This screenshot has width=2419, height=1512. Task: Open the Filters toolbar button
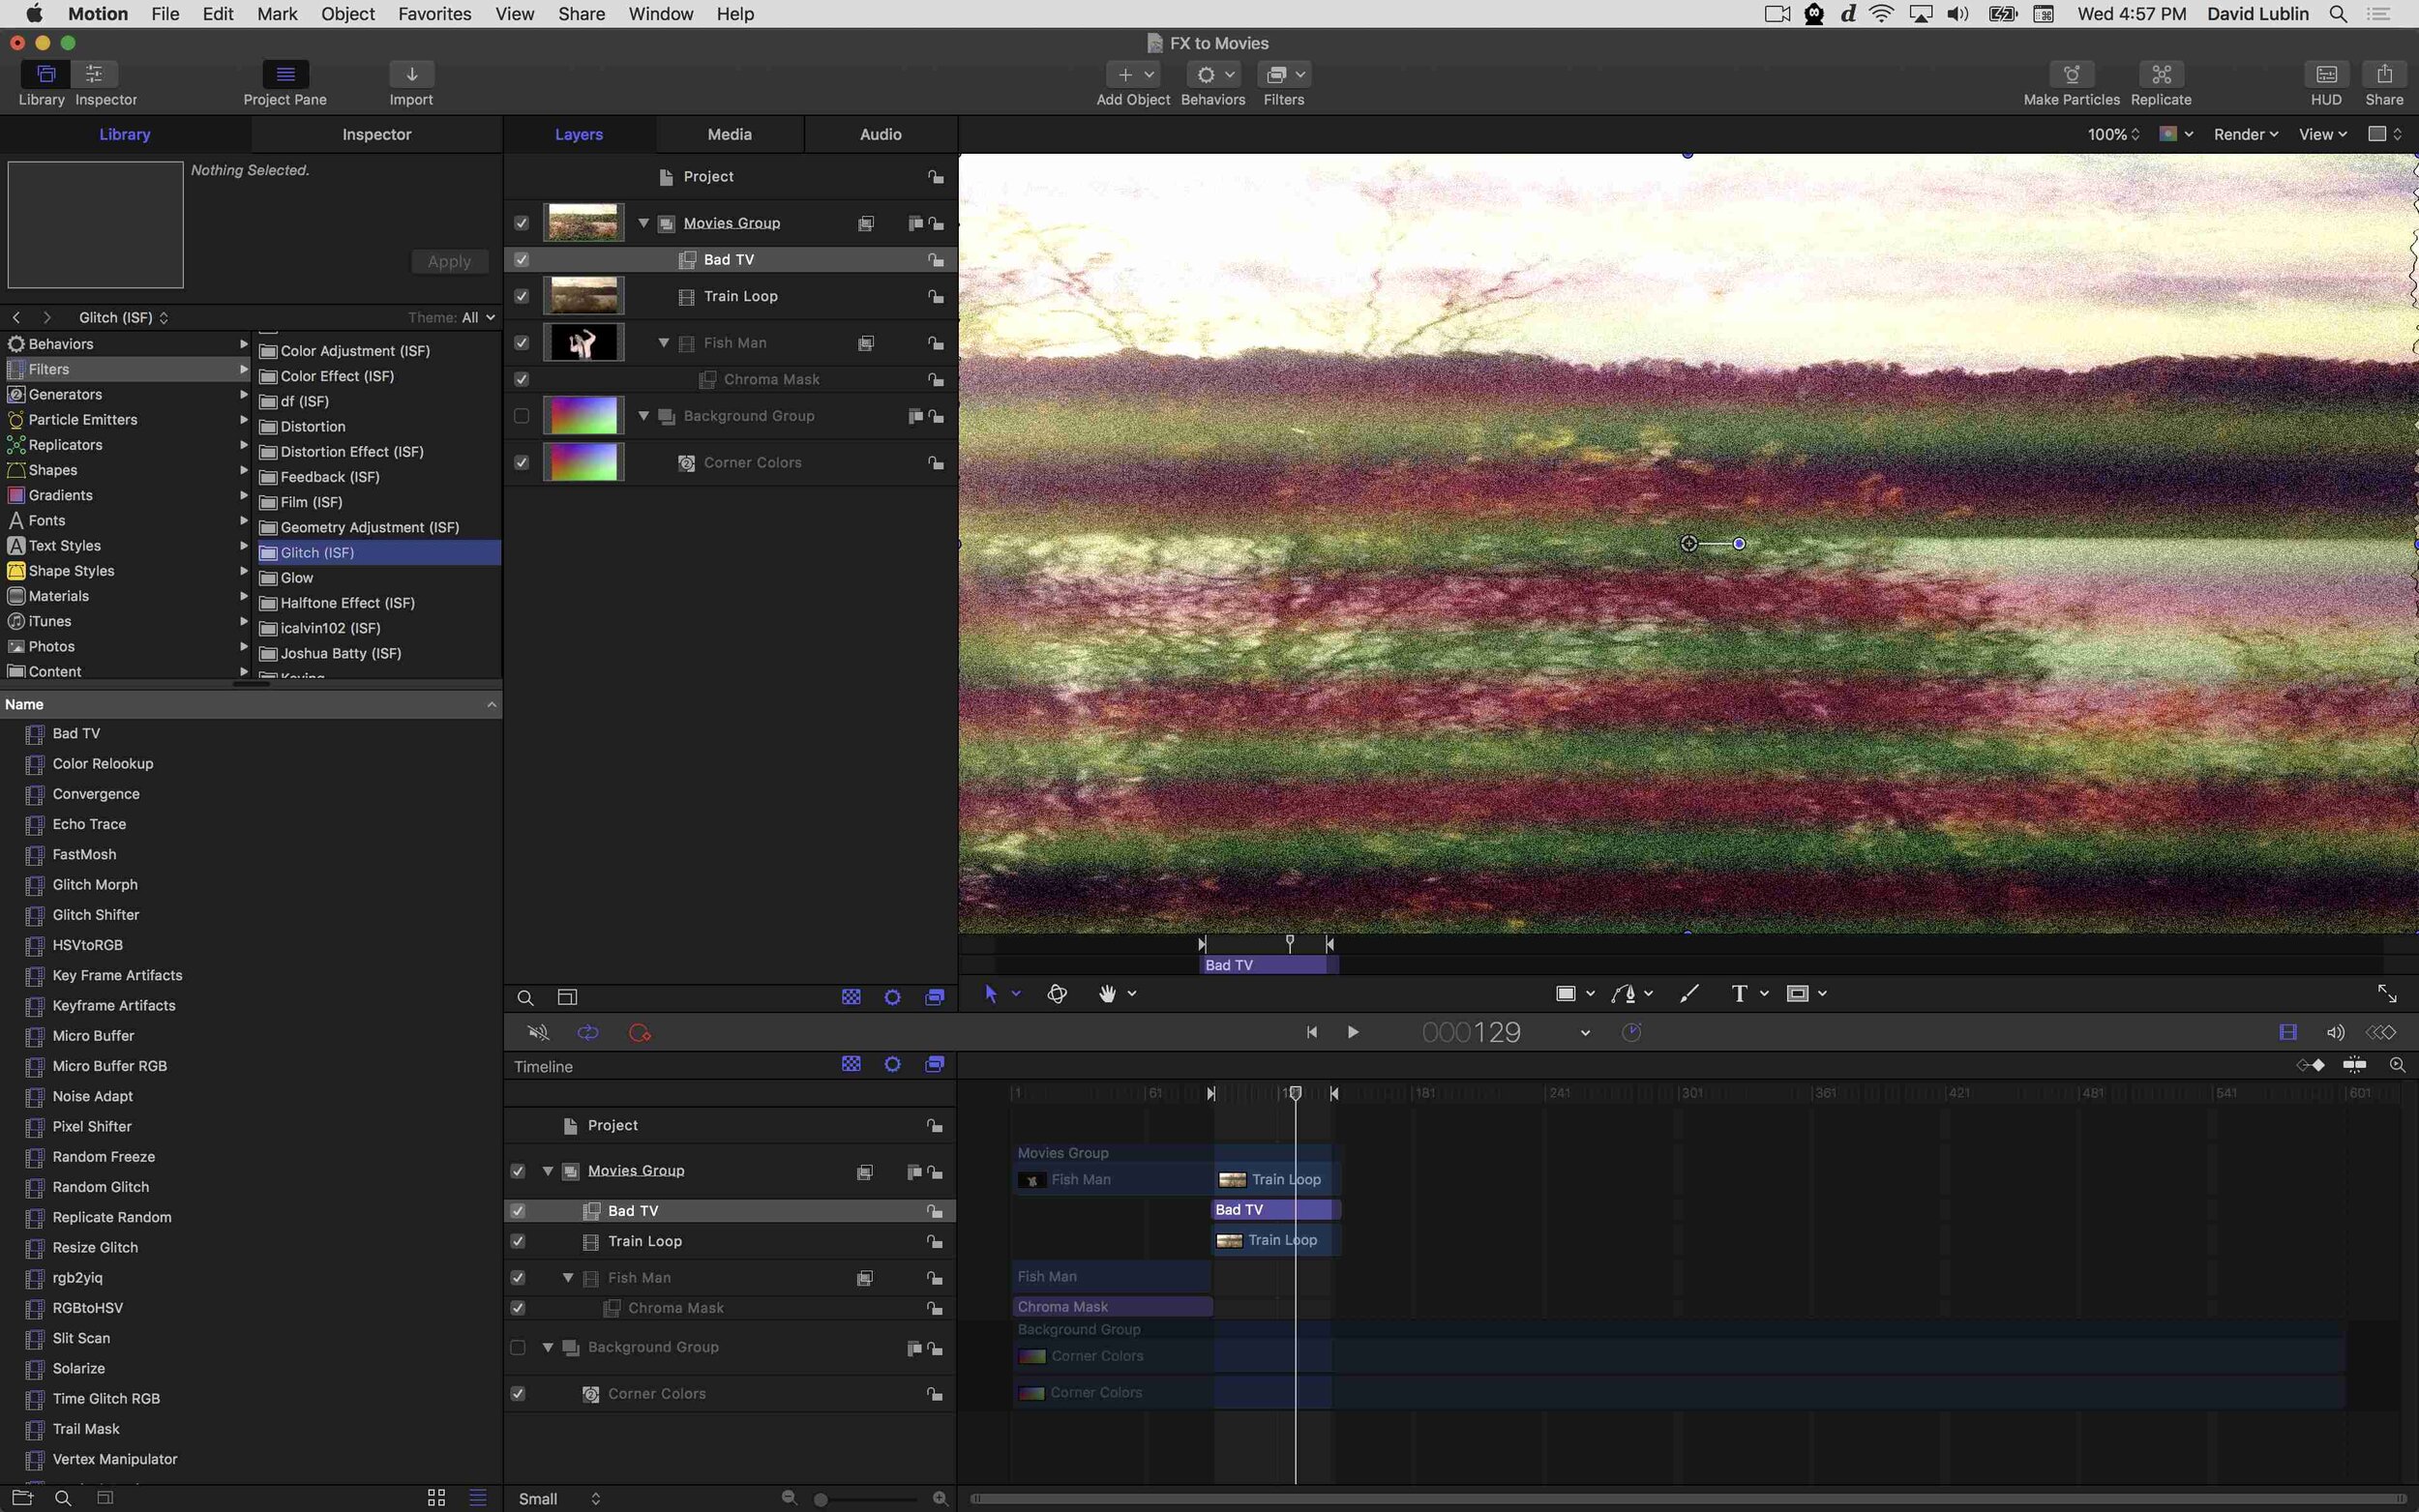point(1284,74)
